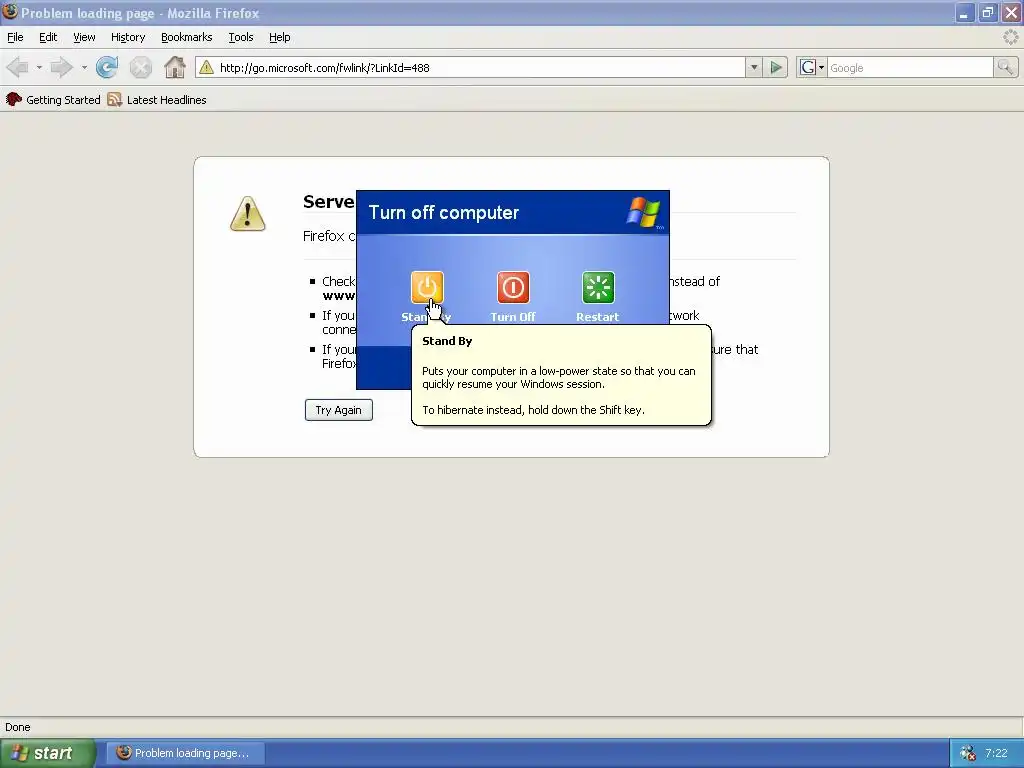
Task: Click the green Restart icon
Action: [x=598, y=287]
